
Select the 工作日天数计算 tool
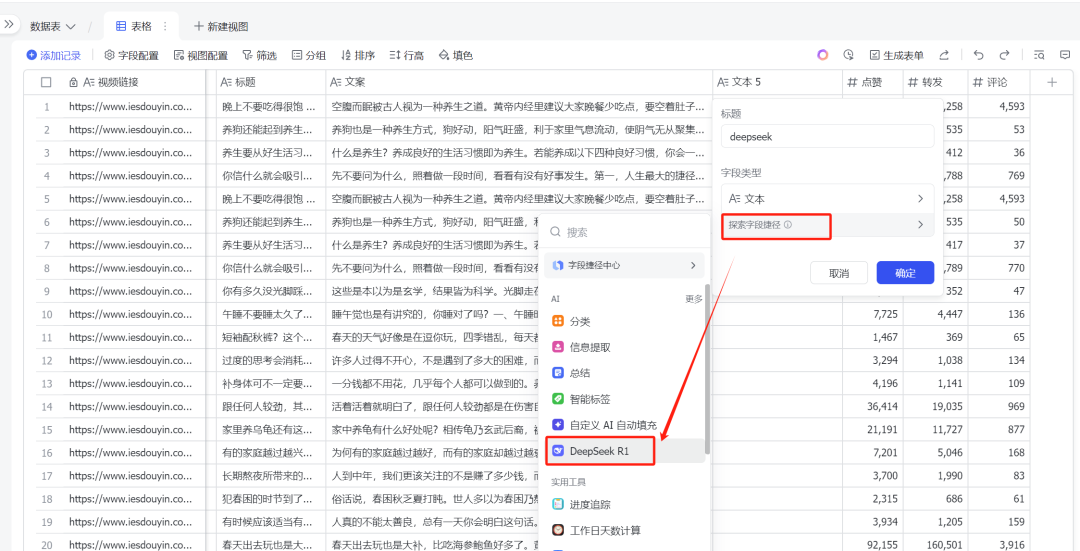tap(624, 530)
